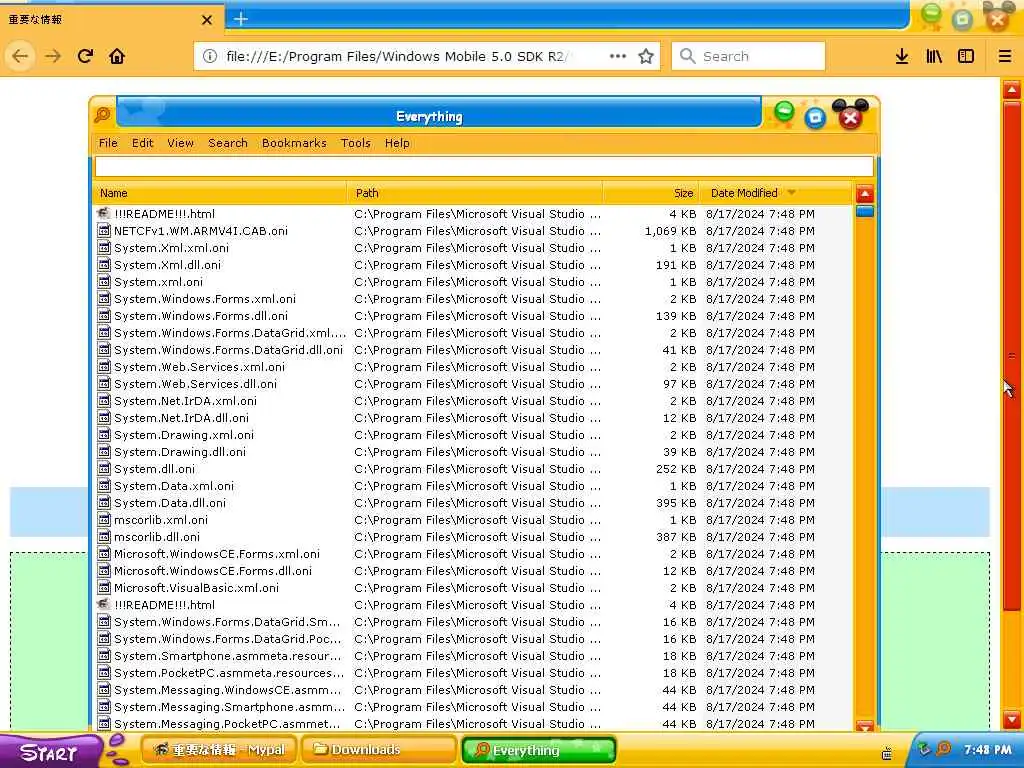The image size is (1024, 768).
Task: Go to the browser Home icon
Action: tap(117, 57)
